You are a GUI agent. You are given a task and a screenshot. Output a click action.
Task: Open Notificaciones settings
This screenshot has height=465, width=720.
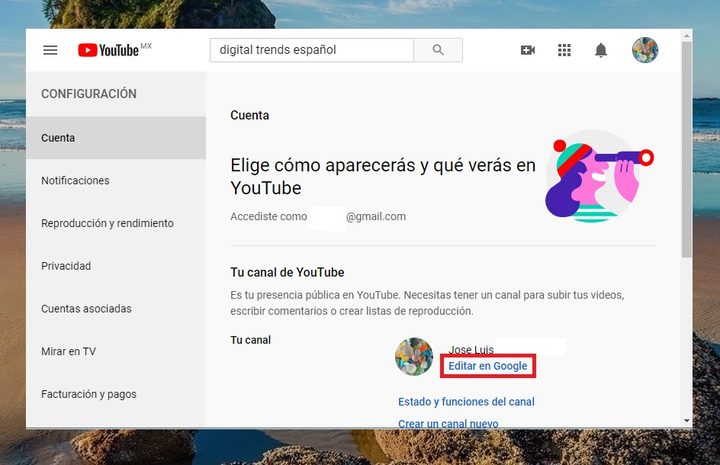pyautogui.click(x=116, y=180)
